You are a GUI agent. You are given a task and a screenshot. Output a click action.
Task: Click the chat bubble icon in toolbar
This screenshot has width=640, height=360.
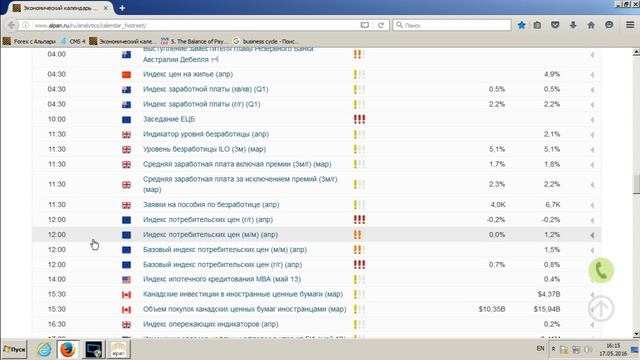609,25
